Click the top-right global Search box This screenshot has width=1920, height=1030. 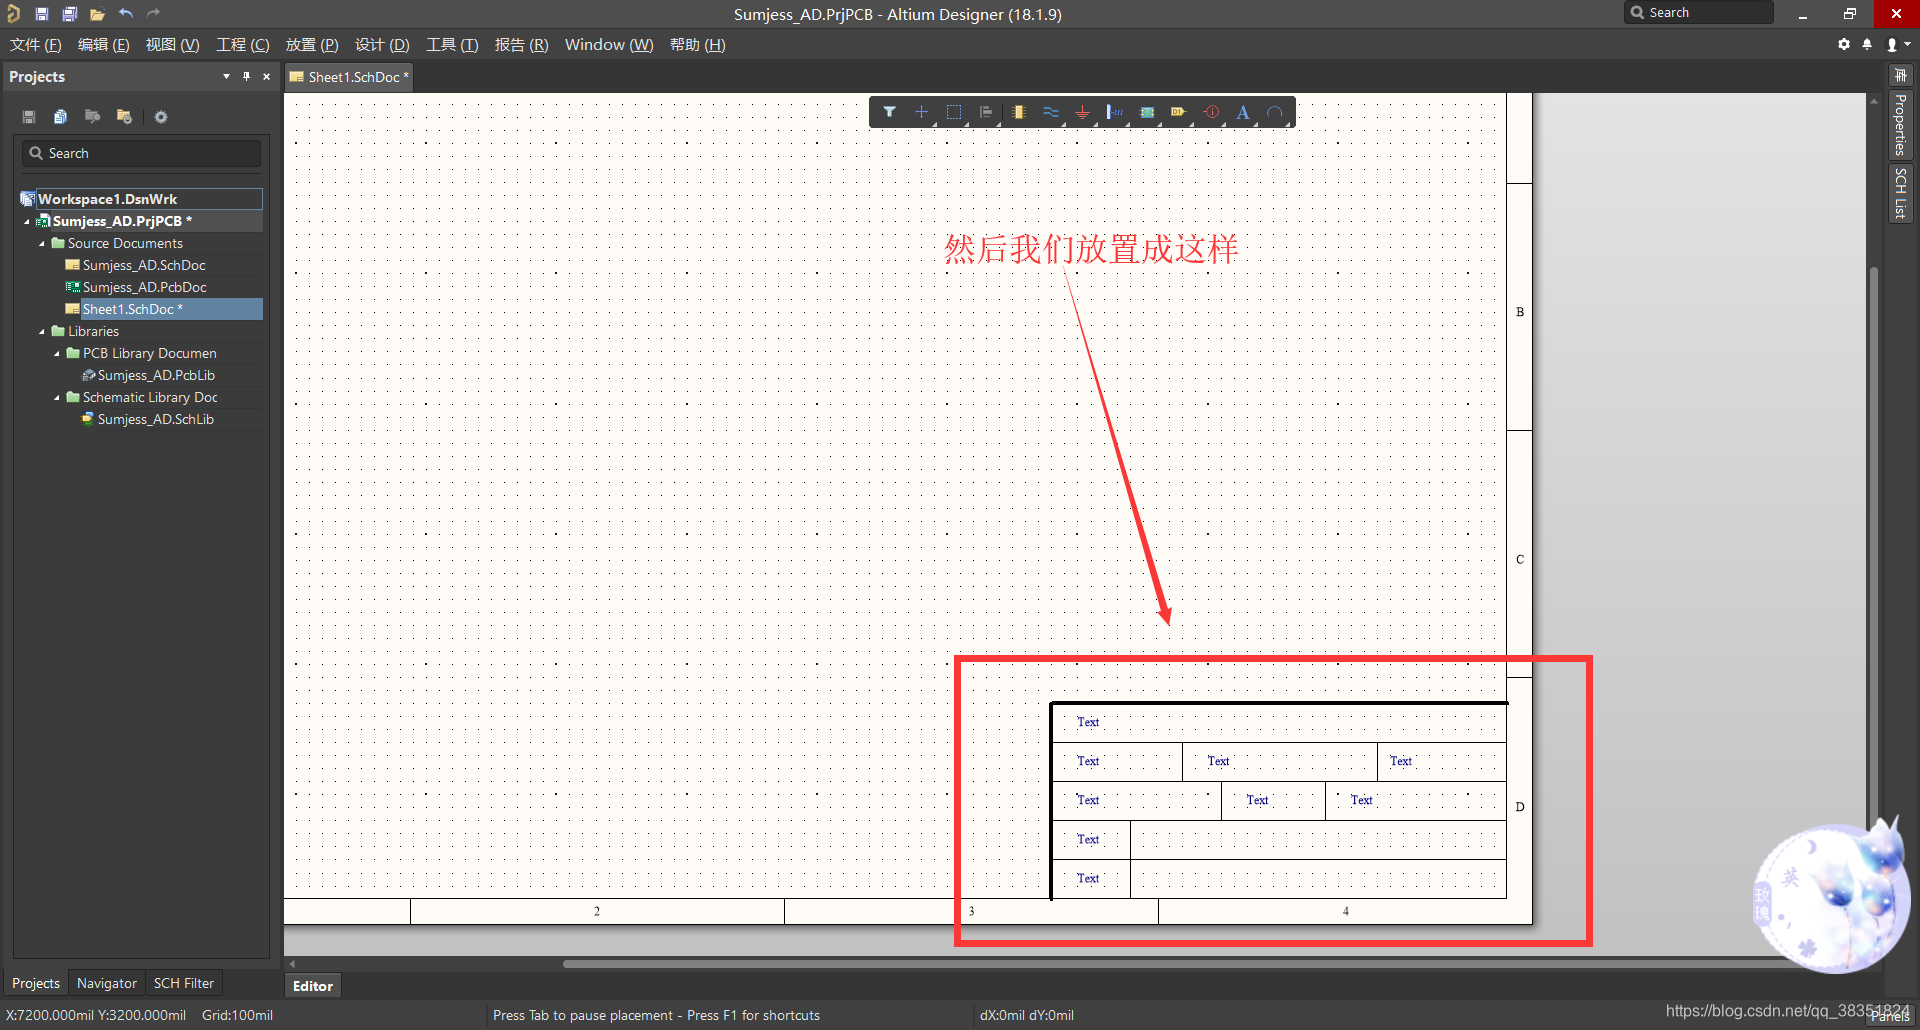[1698, 13]
